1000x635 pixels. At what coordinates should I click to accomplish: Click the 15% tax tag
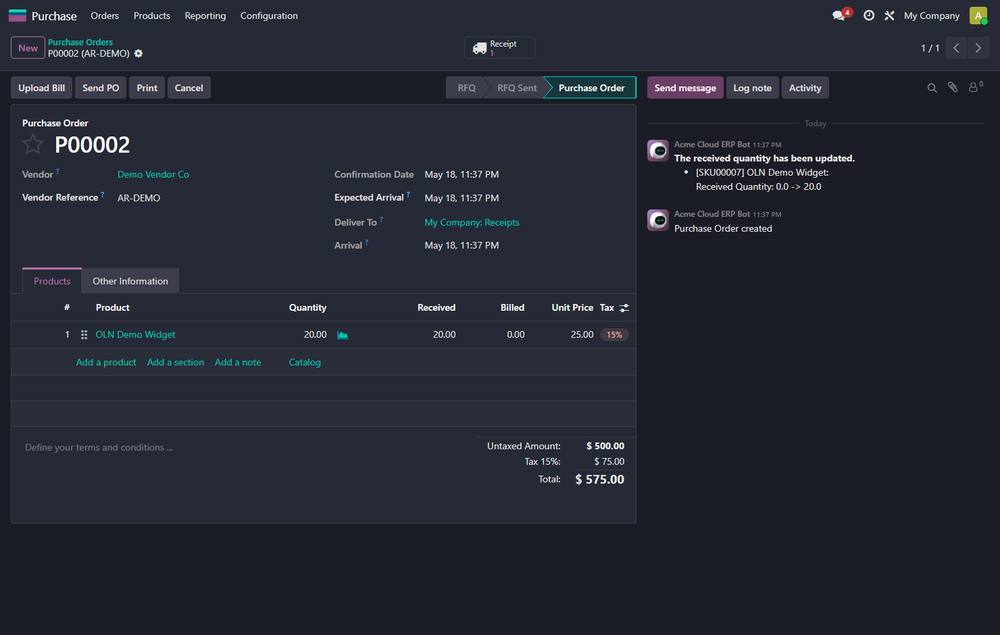[614, 335]
